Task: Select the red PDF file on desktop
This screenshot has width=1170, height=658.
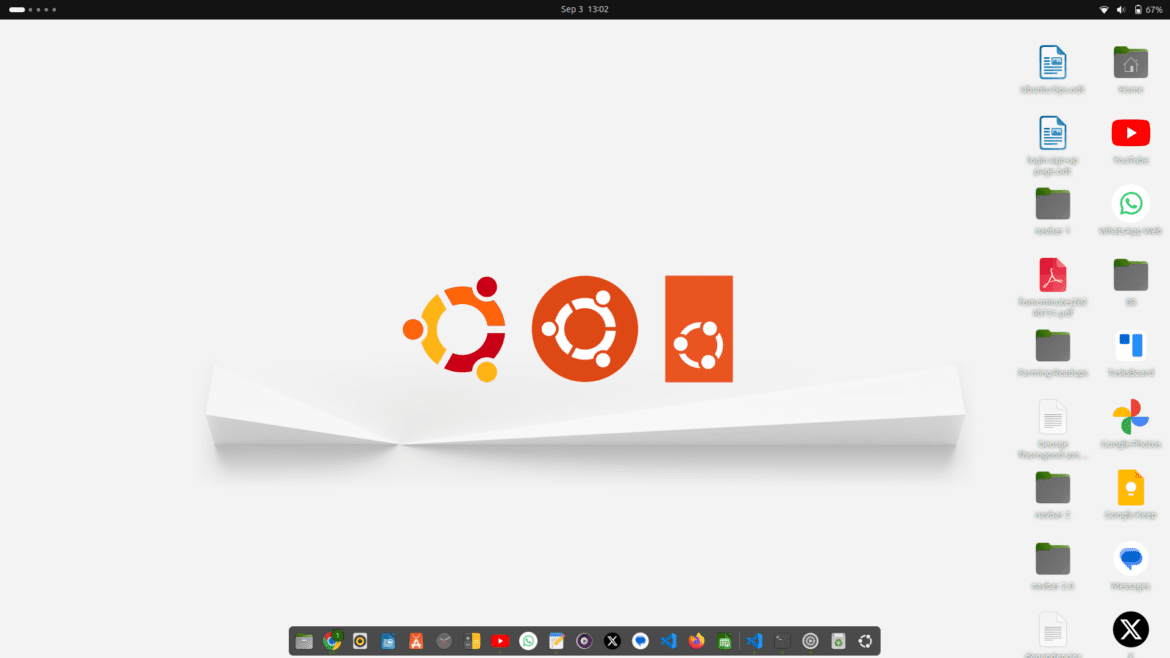Action: (1052, 275)
